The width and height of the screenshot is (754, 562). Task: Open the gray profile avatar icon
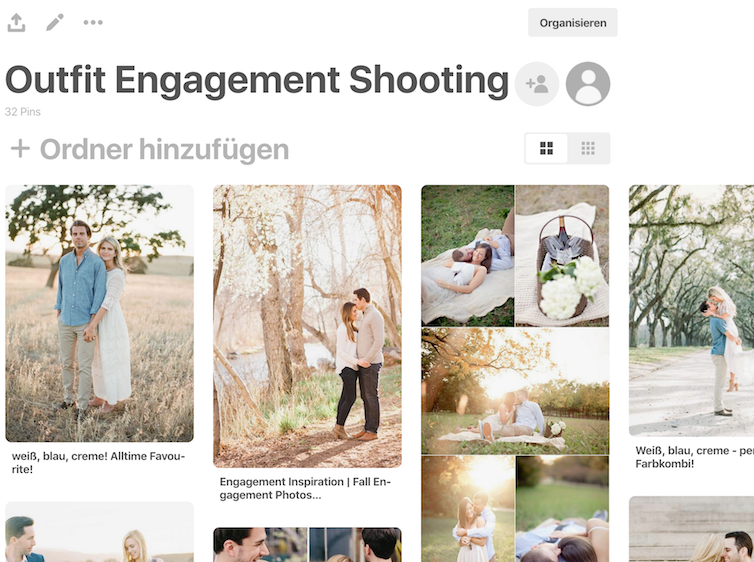point(588,84)
